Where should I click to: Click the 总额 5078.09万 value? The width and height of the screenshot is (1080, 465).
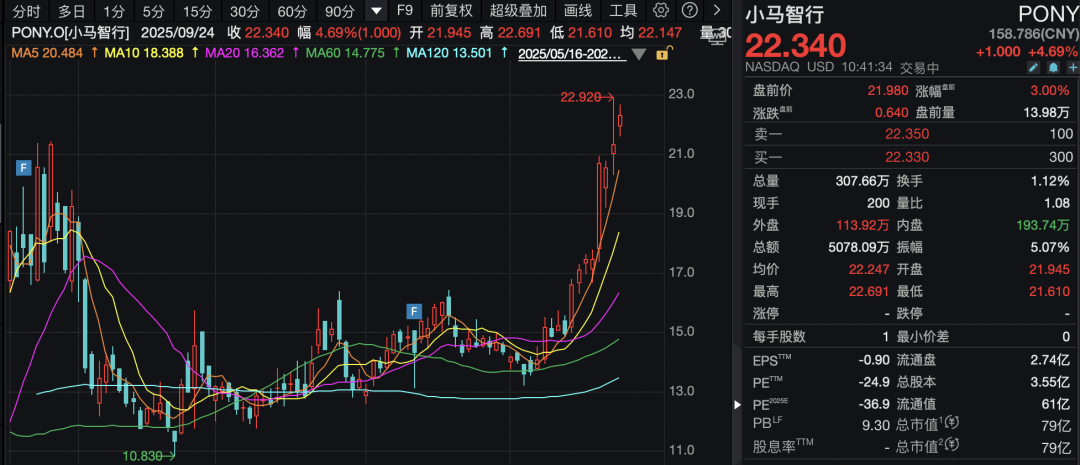[858, 247]
